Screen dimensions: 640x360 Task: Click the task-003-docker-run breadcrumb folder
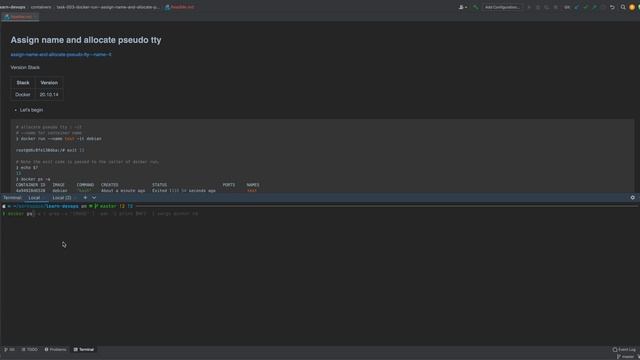click(107, 7)
